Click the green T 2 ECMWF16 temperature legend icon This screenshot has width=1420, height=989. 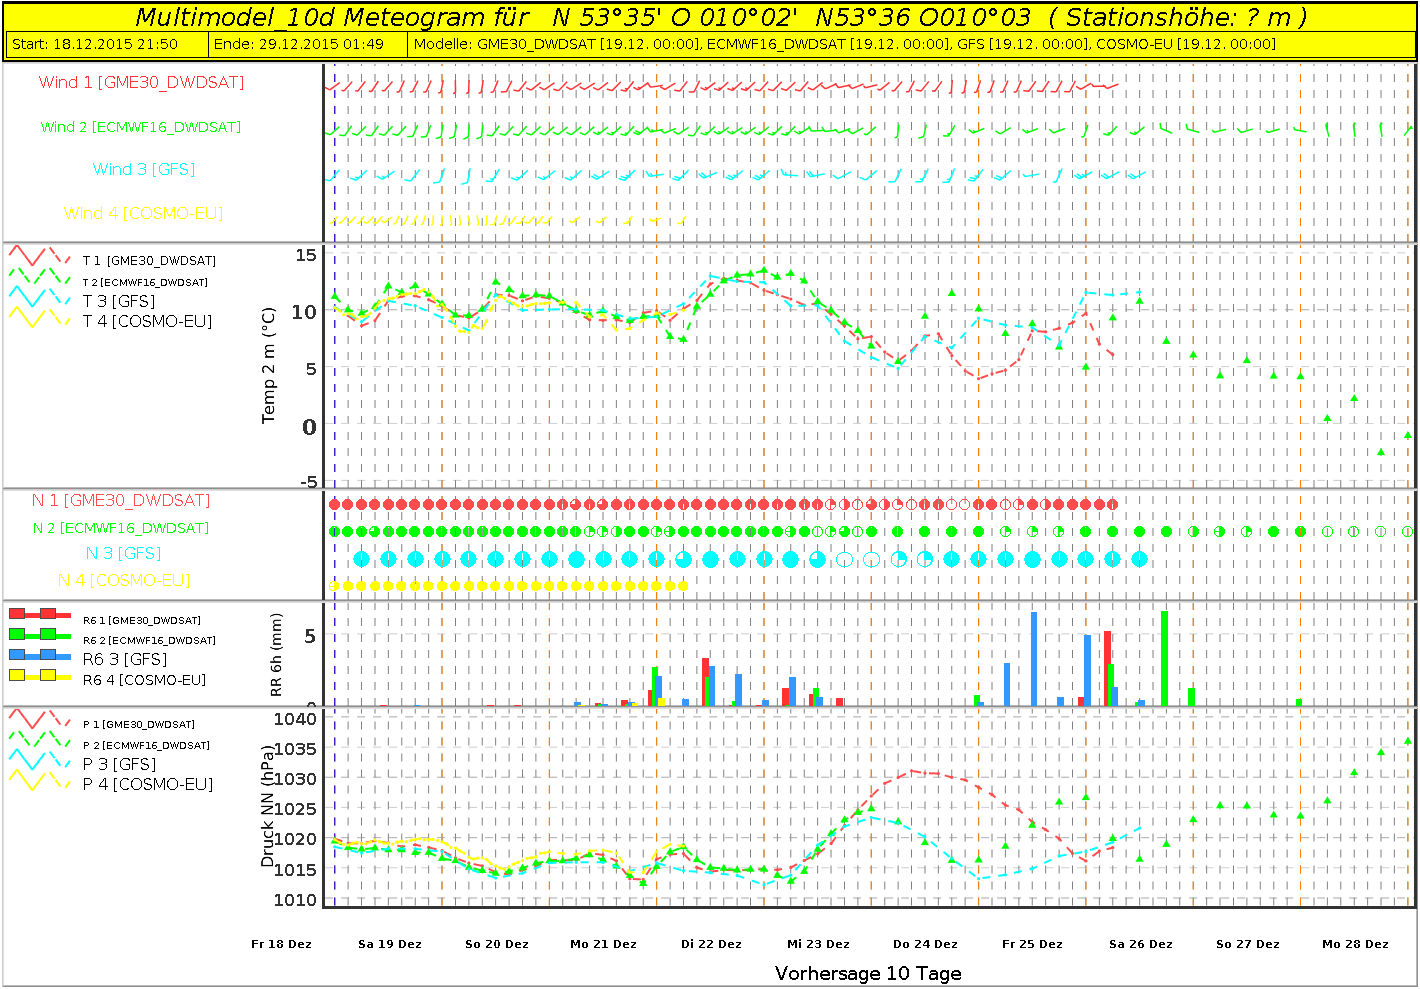pyautogui.click(x=40, y=276)
